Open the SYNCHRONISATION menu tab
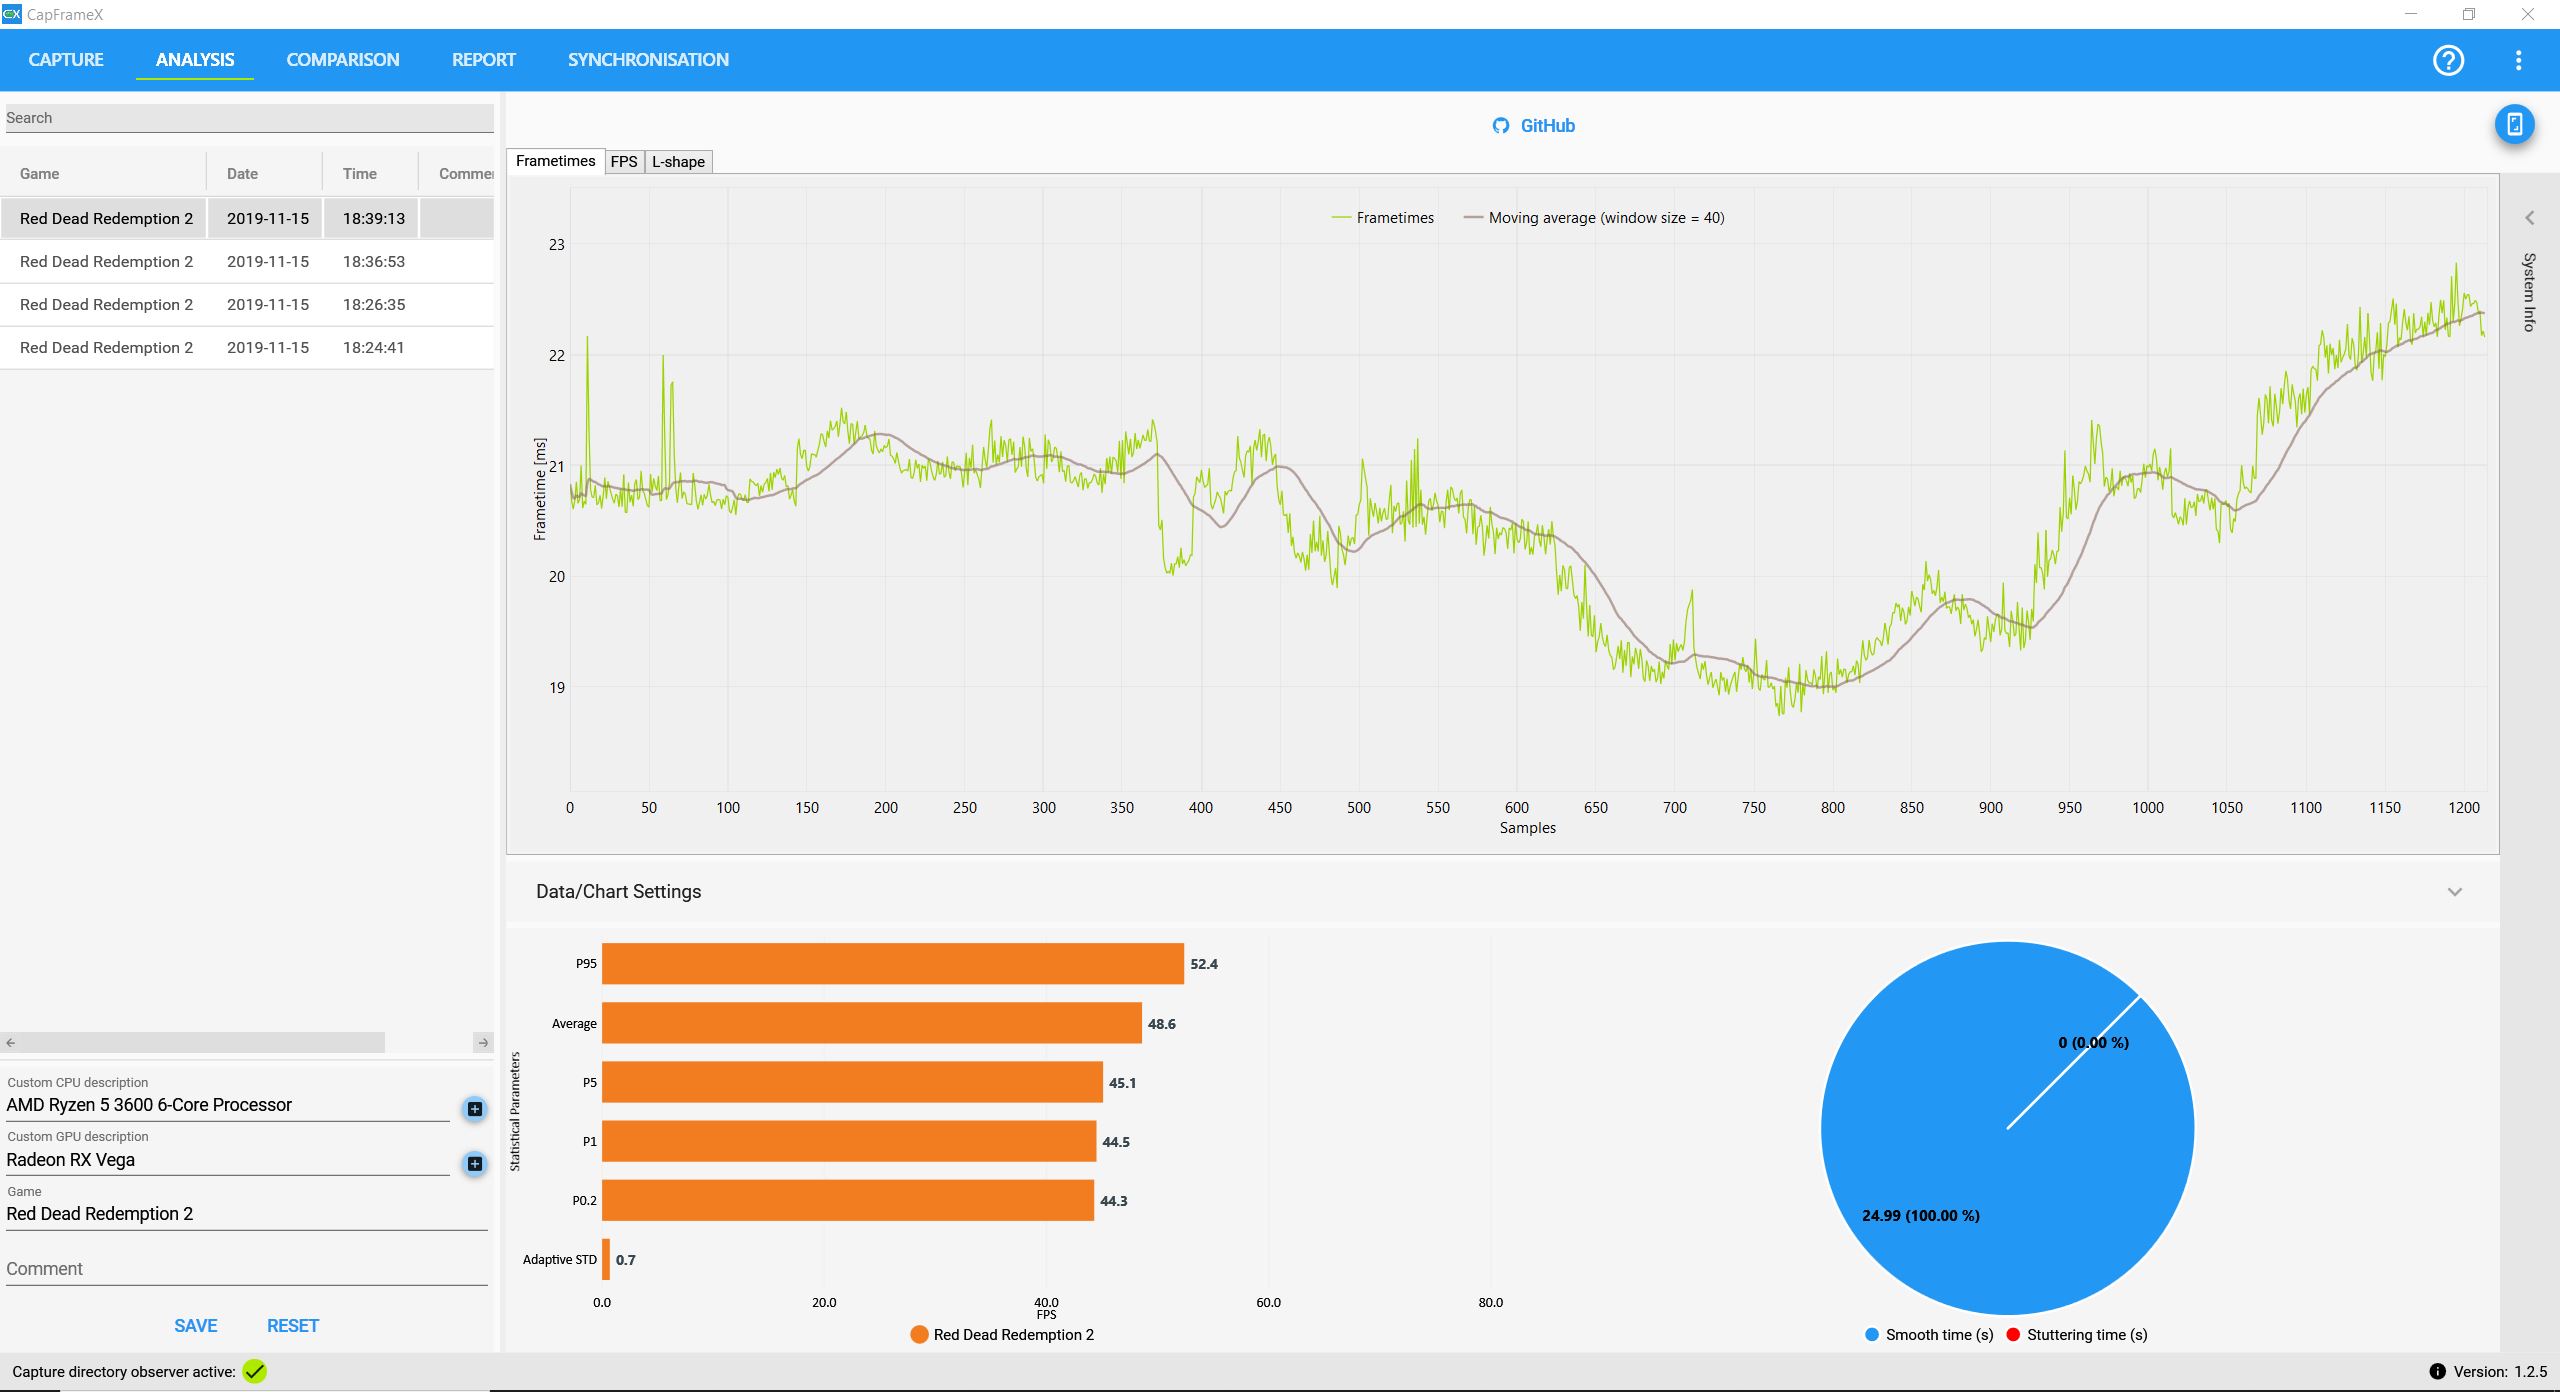This screenshot has width=2560, height=1392. coord(648,60)
